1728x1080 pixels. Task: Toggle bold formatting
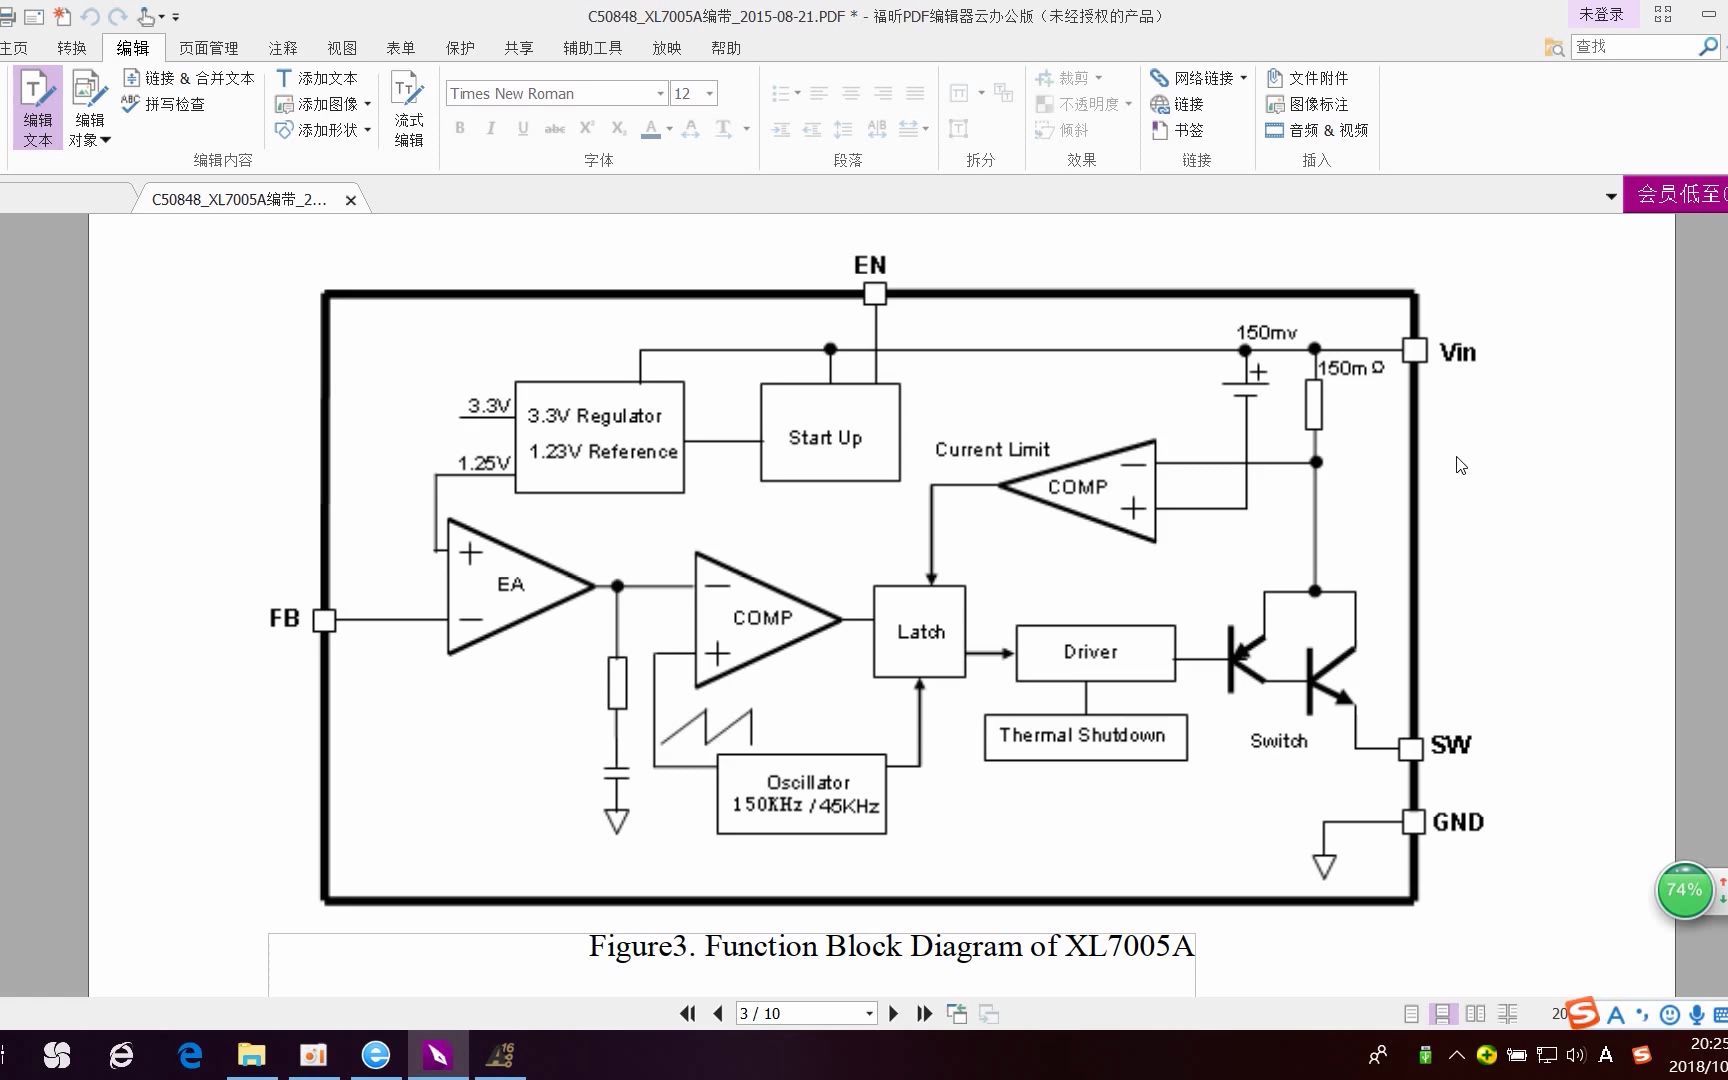tap(460, 128)
